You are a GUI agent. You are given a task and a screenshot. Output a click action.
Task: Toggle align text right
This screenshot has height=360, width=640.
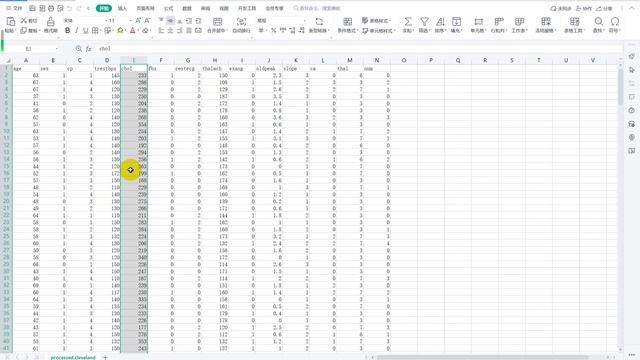point(180,31)
